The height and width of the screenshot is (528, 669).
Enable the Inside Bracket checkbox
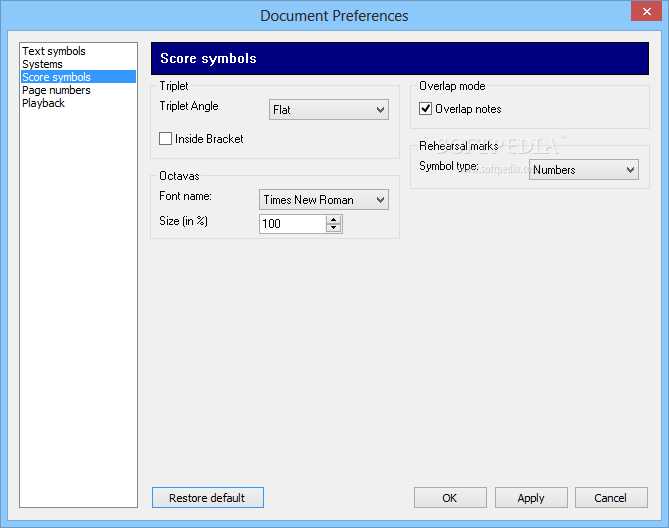[x=166, y=139]
